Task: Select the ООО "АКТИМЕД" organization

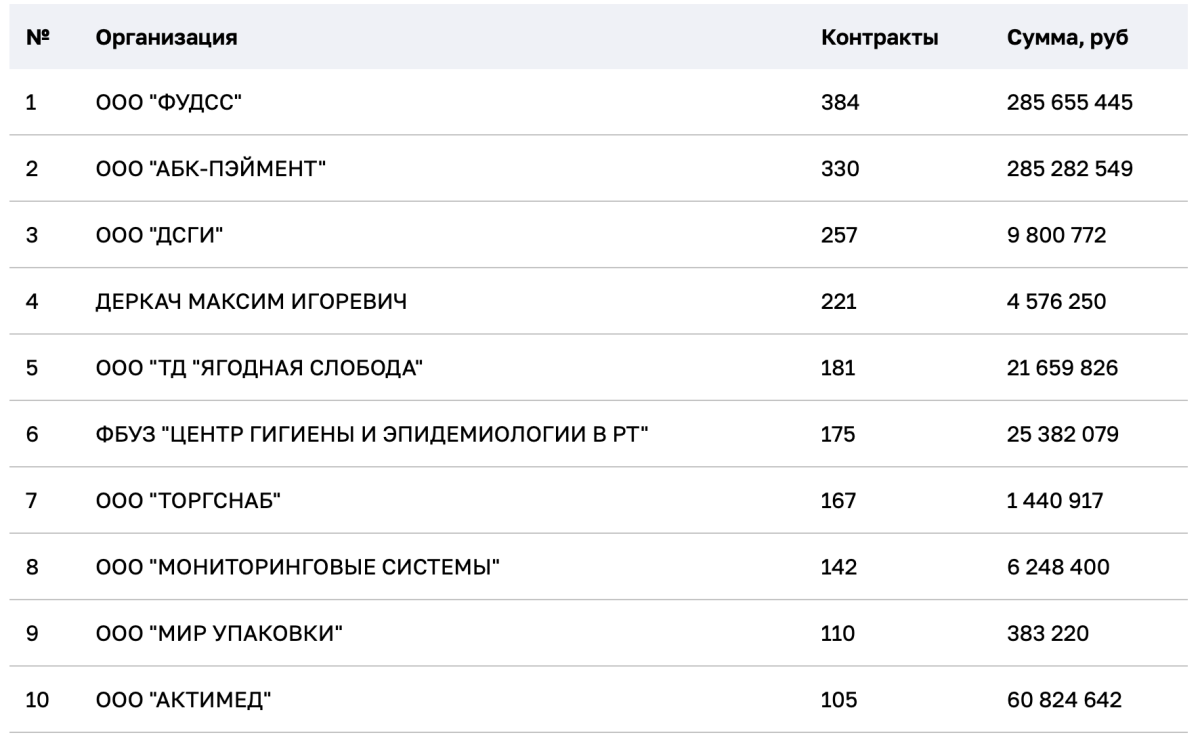Action: [183, 699]
